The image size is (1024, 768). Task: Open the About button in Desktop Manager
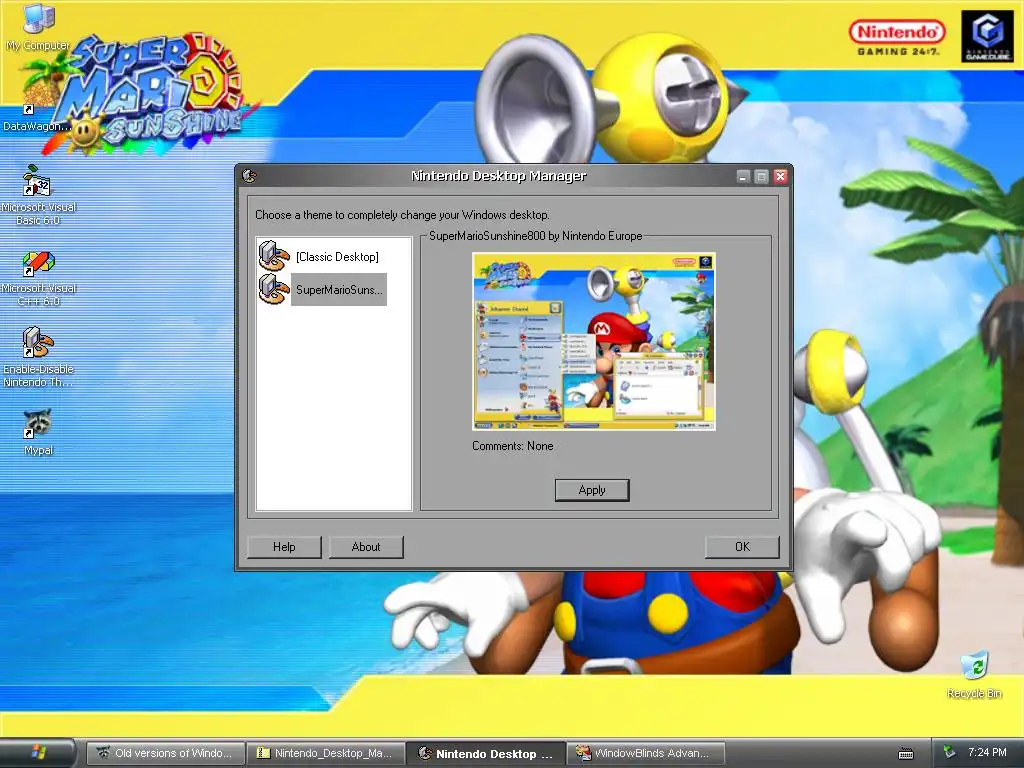pyautogui.click(x=366, y=547)
